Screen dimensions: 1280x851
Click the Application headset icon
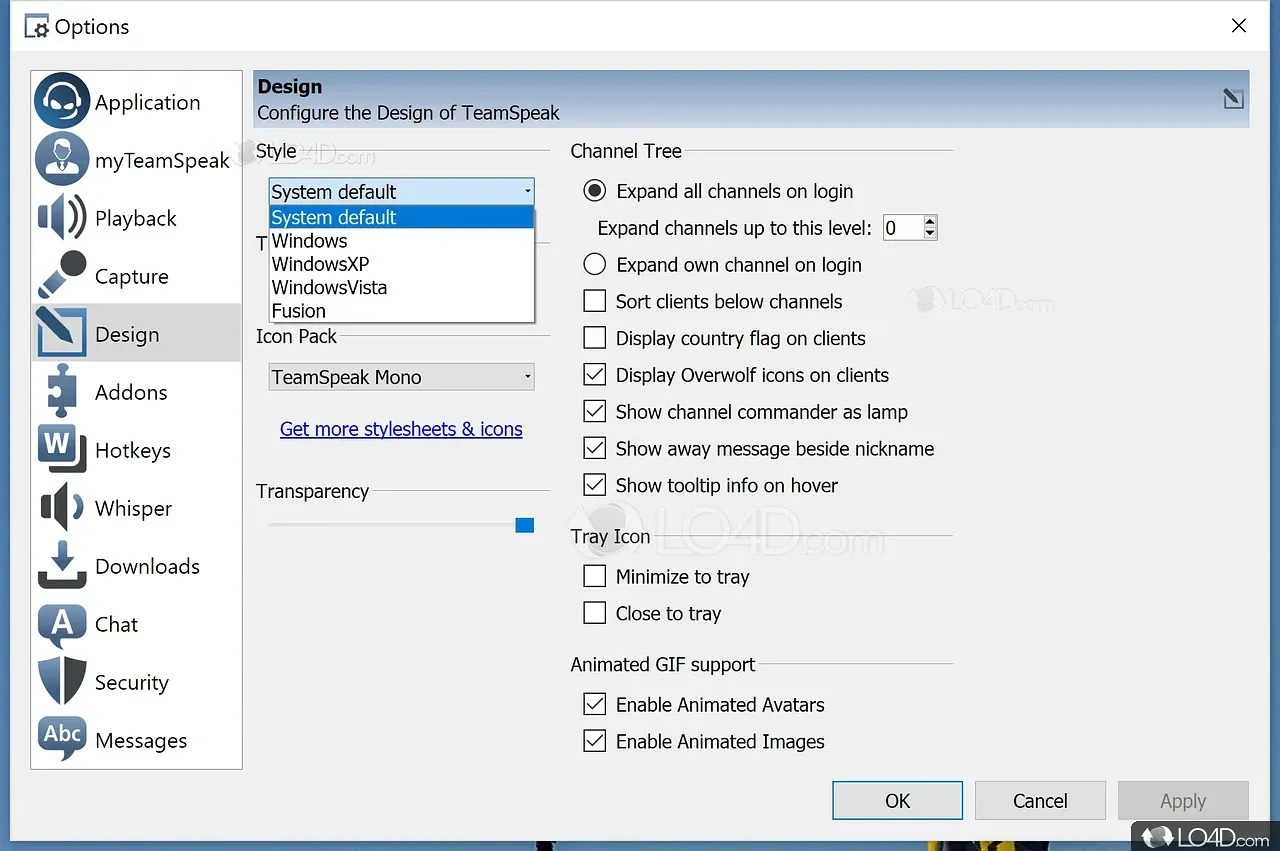pyautogui.click(x=62, y=102)
